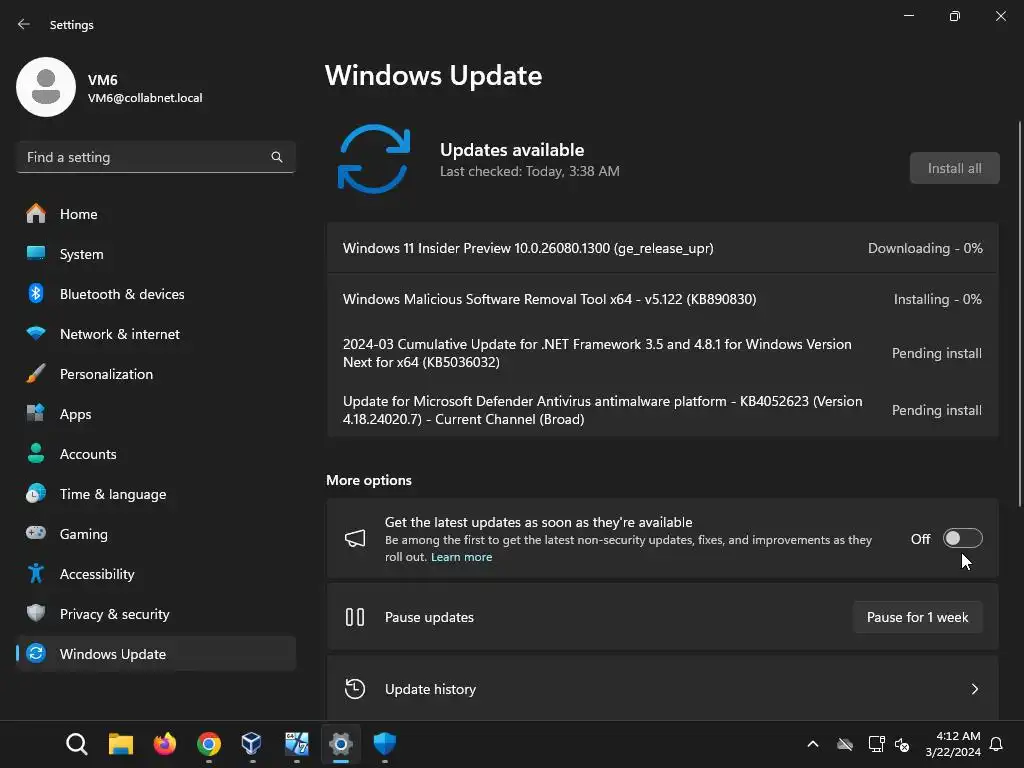Screen dimensions: 1024x768
Task: Click inside the Find a setting field
Action: point(156,157)
